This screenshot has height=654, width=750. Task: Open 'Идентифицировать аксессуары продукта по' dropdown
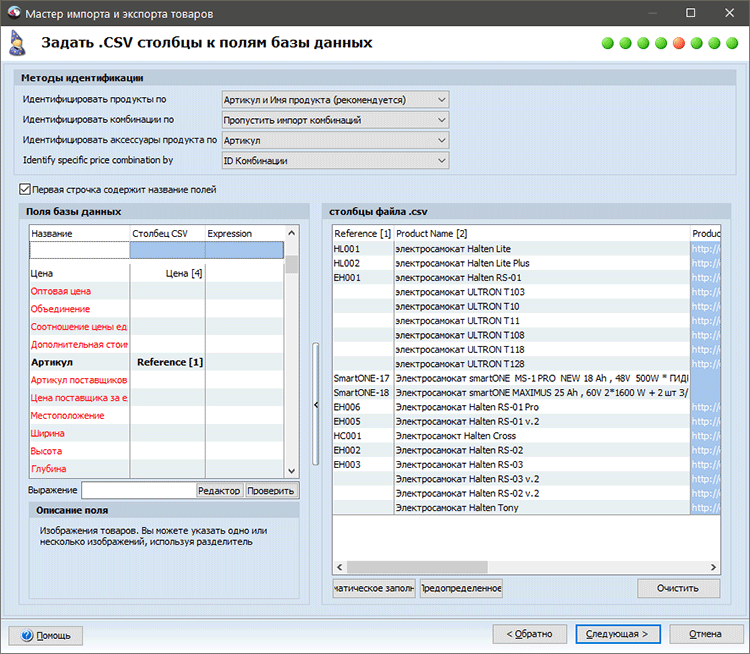tap(335, 141)
